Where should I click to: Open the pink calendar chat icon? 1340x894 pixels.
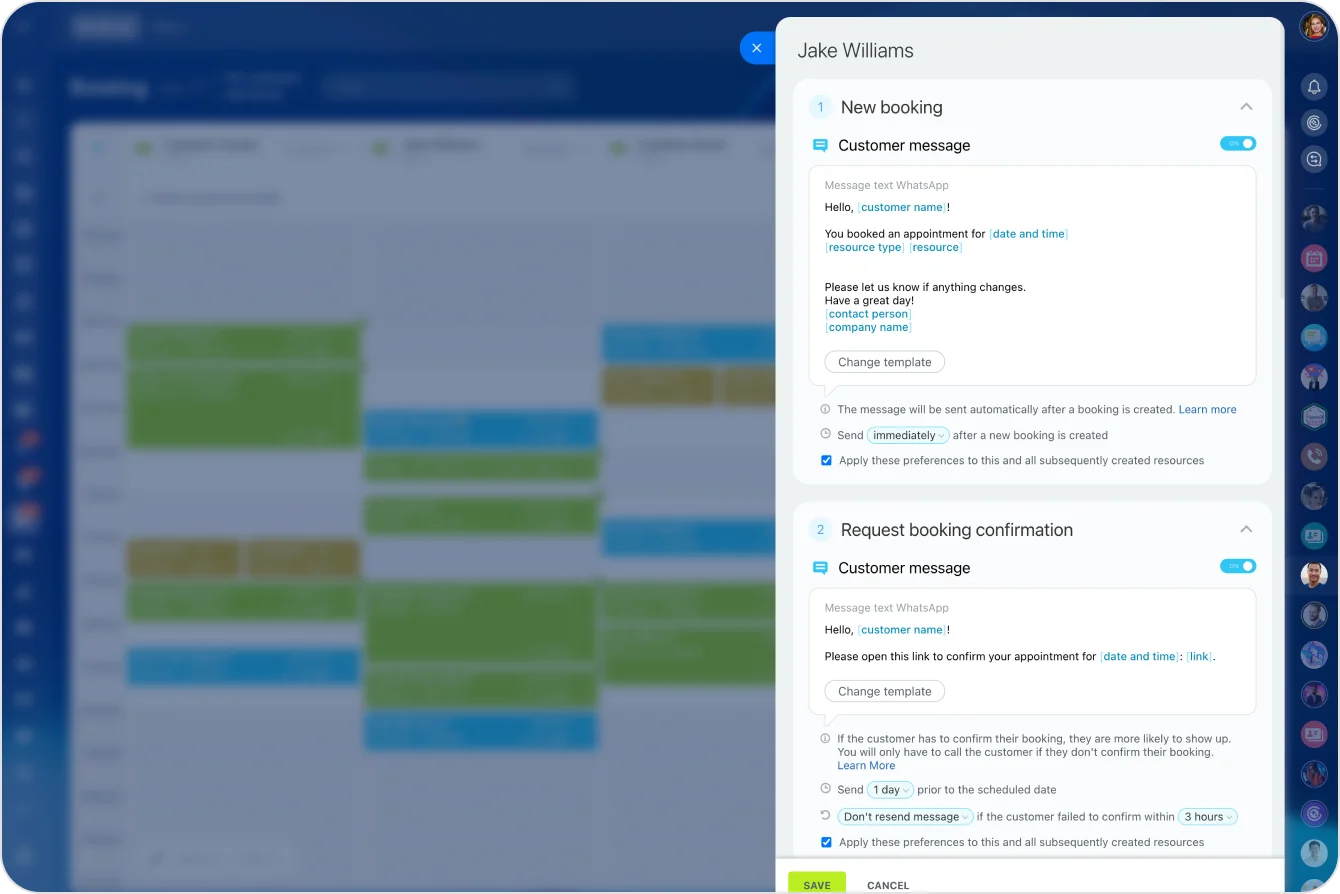tap(1314, 258)
